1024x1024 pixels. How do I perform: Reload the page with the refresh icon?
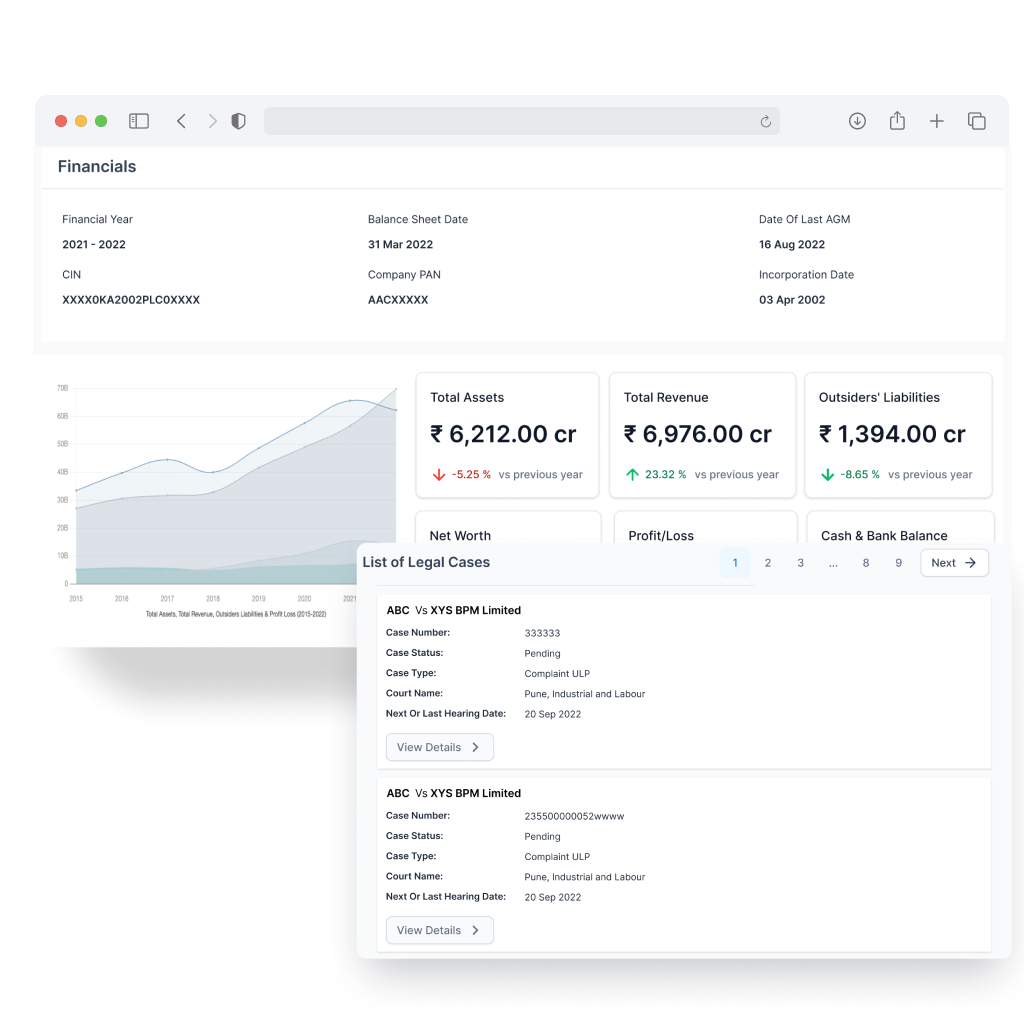click(765, 122)
